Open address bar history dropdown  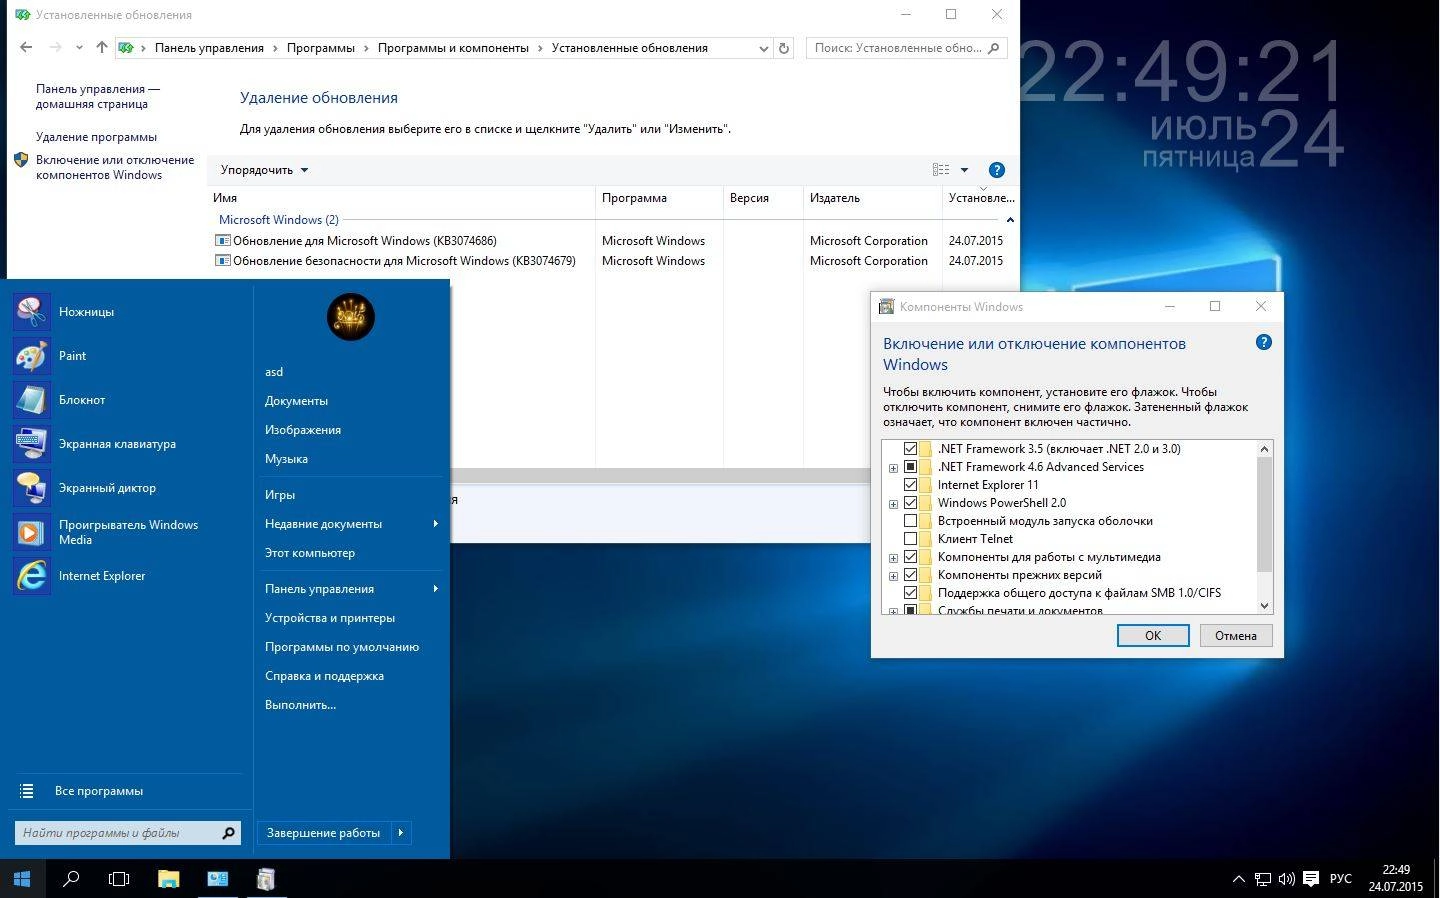[x=764, y=48]
